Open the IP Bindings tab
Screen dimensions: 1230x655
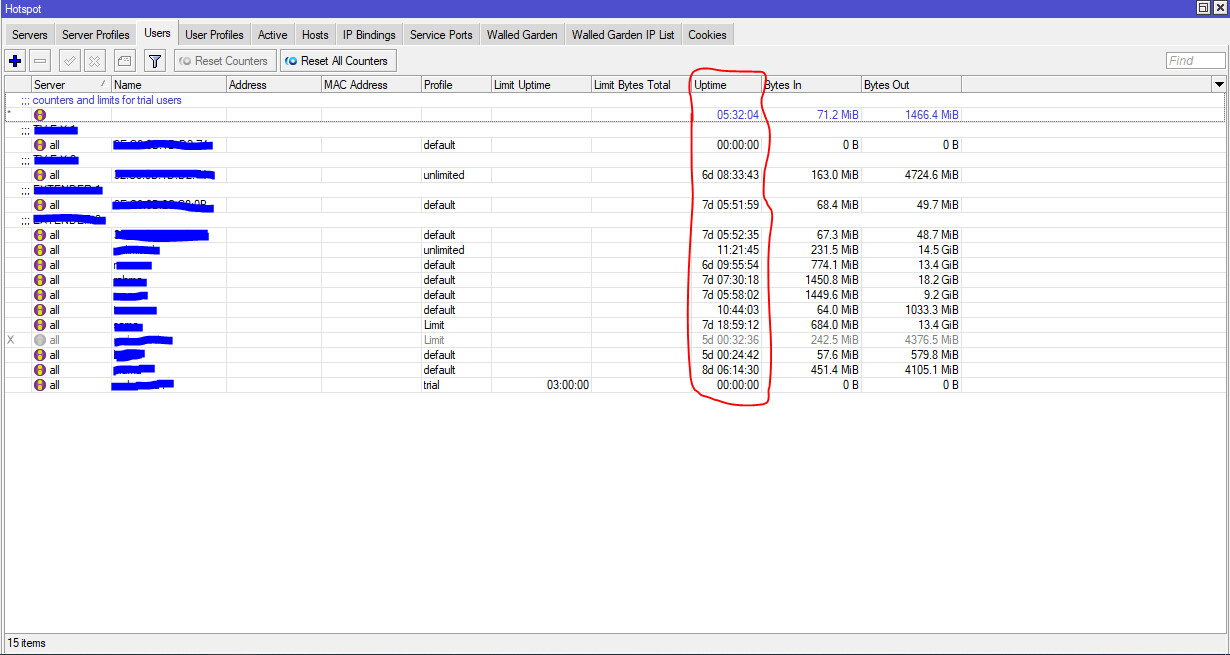(x=369, y=35)
